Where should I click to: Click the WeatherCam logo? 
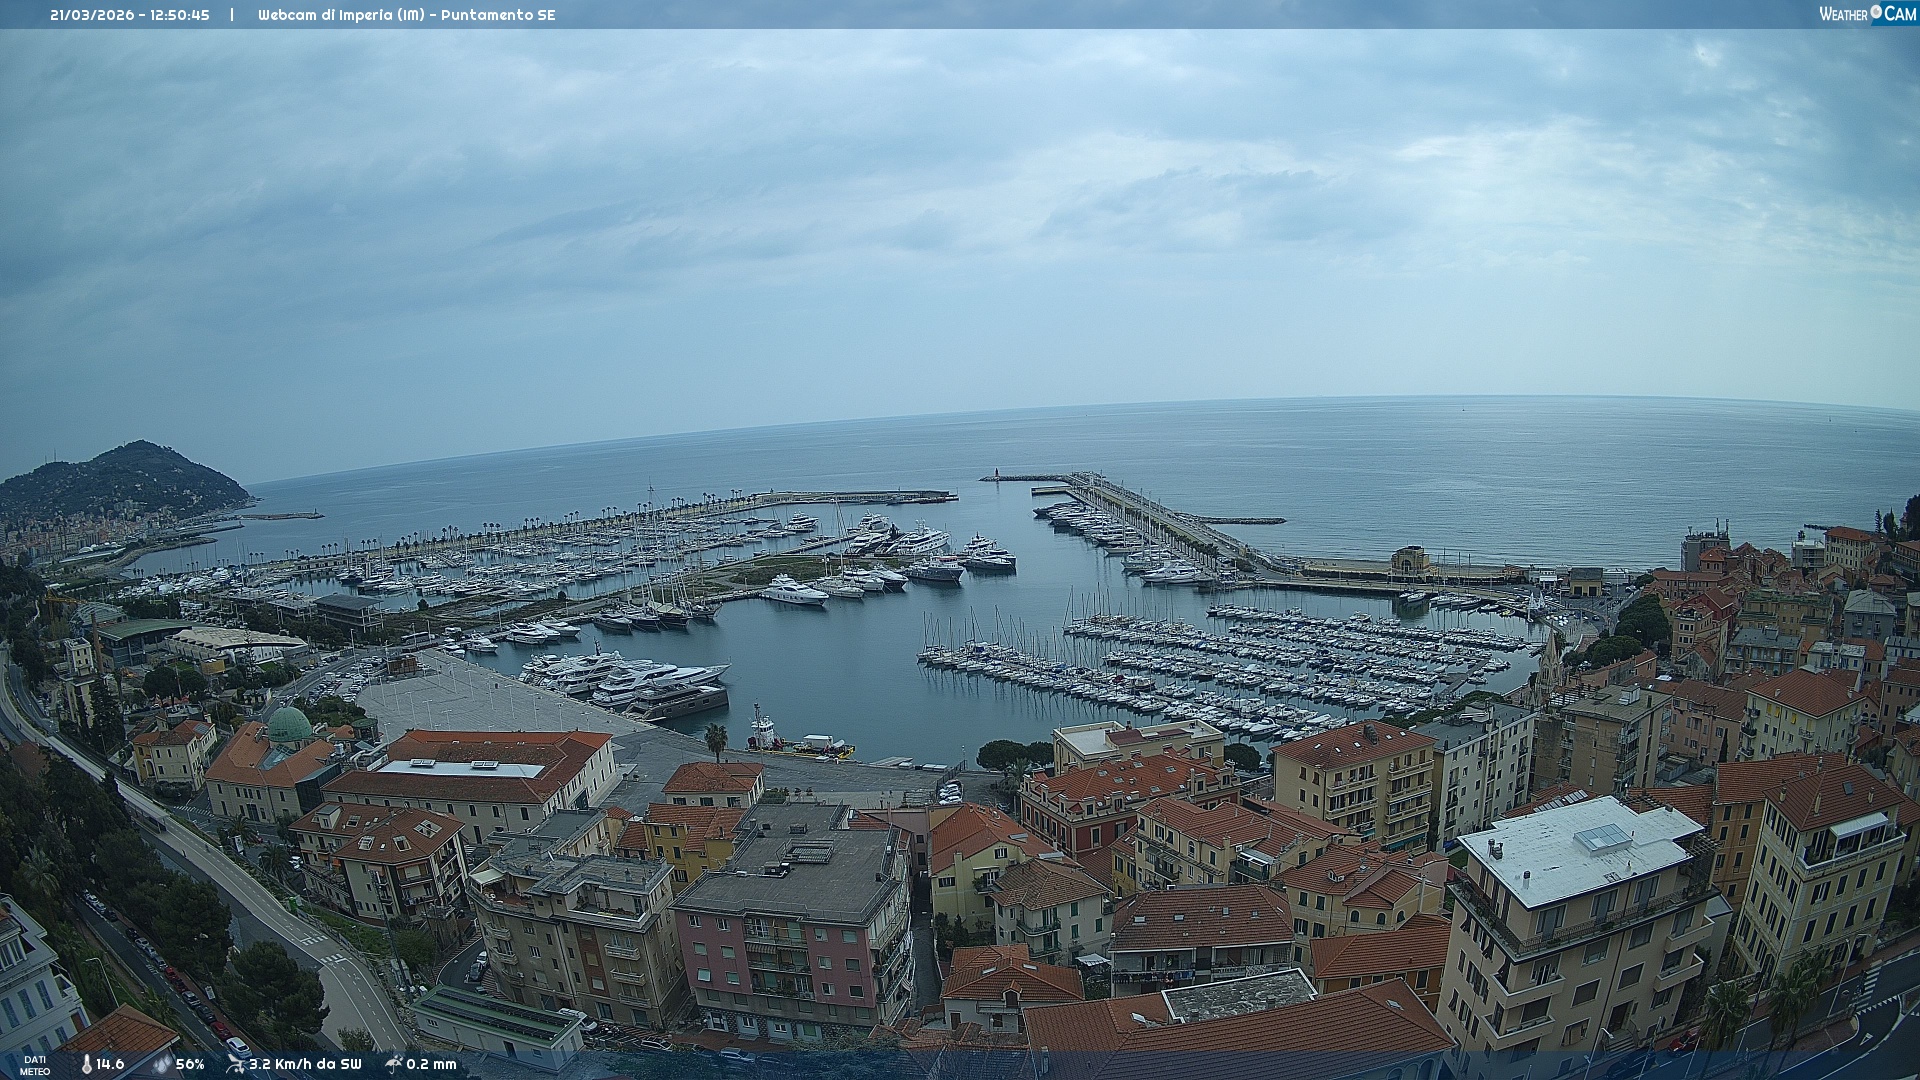pos(1866,14)
